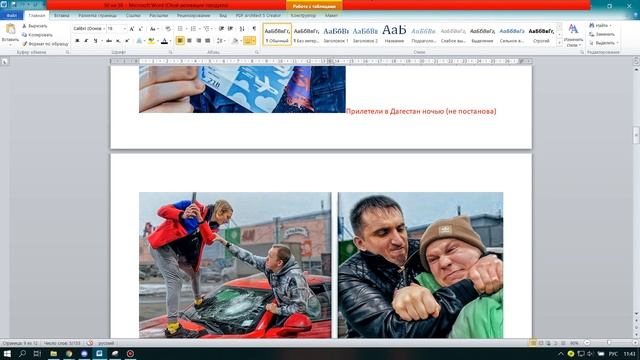Click the vertical scrollbar thumb
This screenshot has width=640, height=360.
pyautogui.click(x=636, y=136)
